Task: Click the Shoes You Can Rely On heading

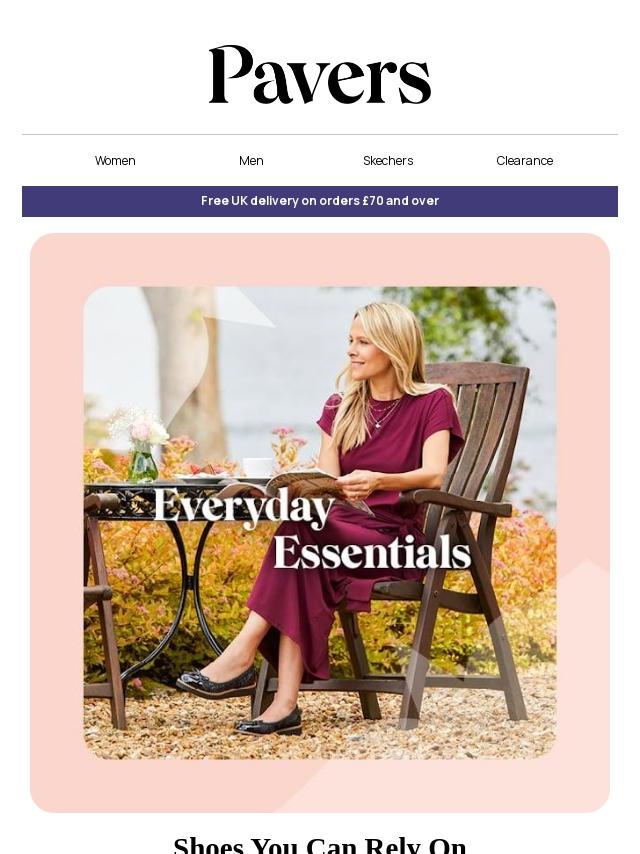Action: click(320, 845)
